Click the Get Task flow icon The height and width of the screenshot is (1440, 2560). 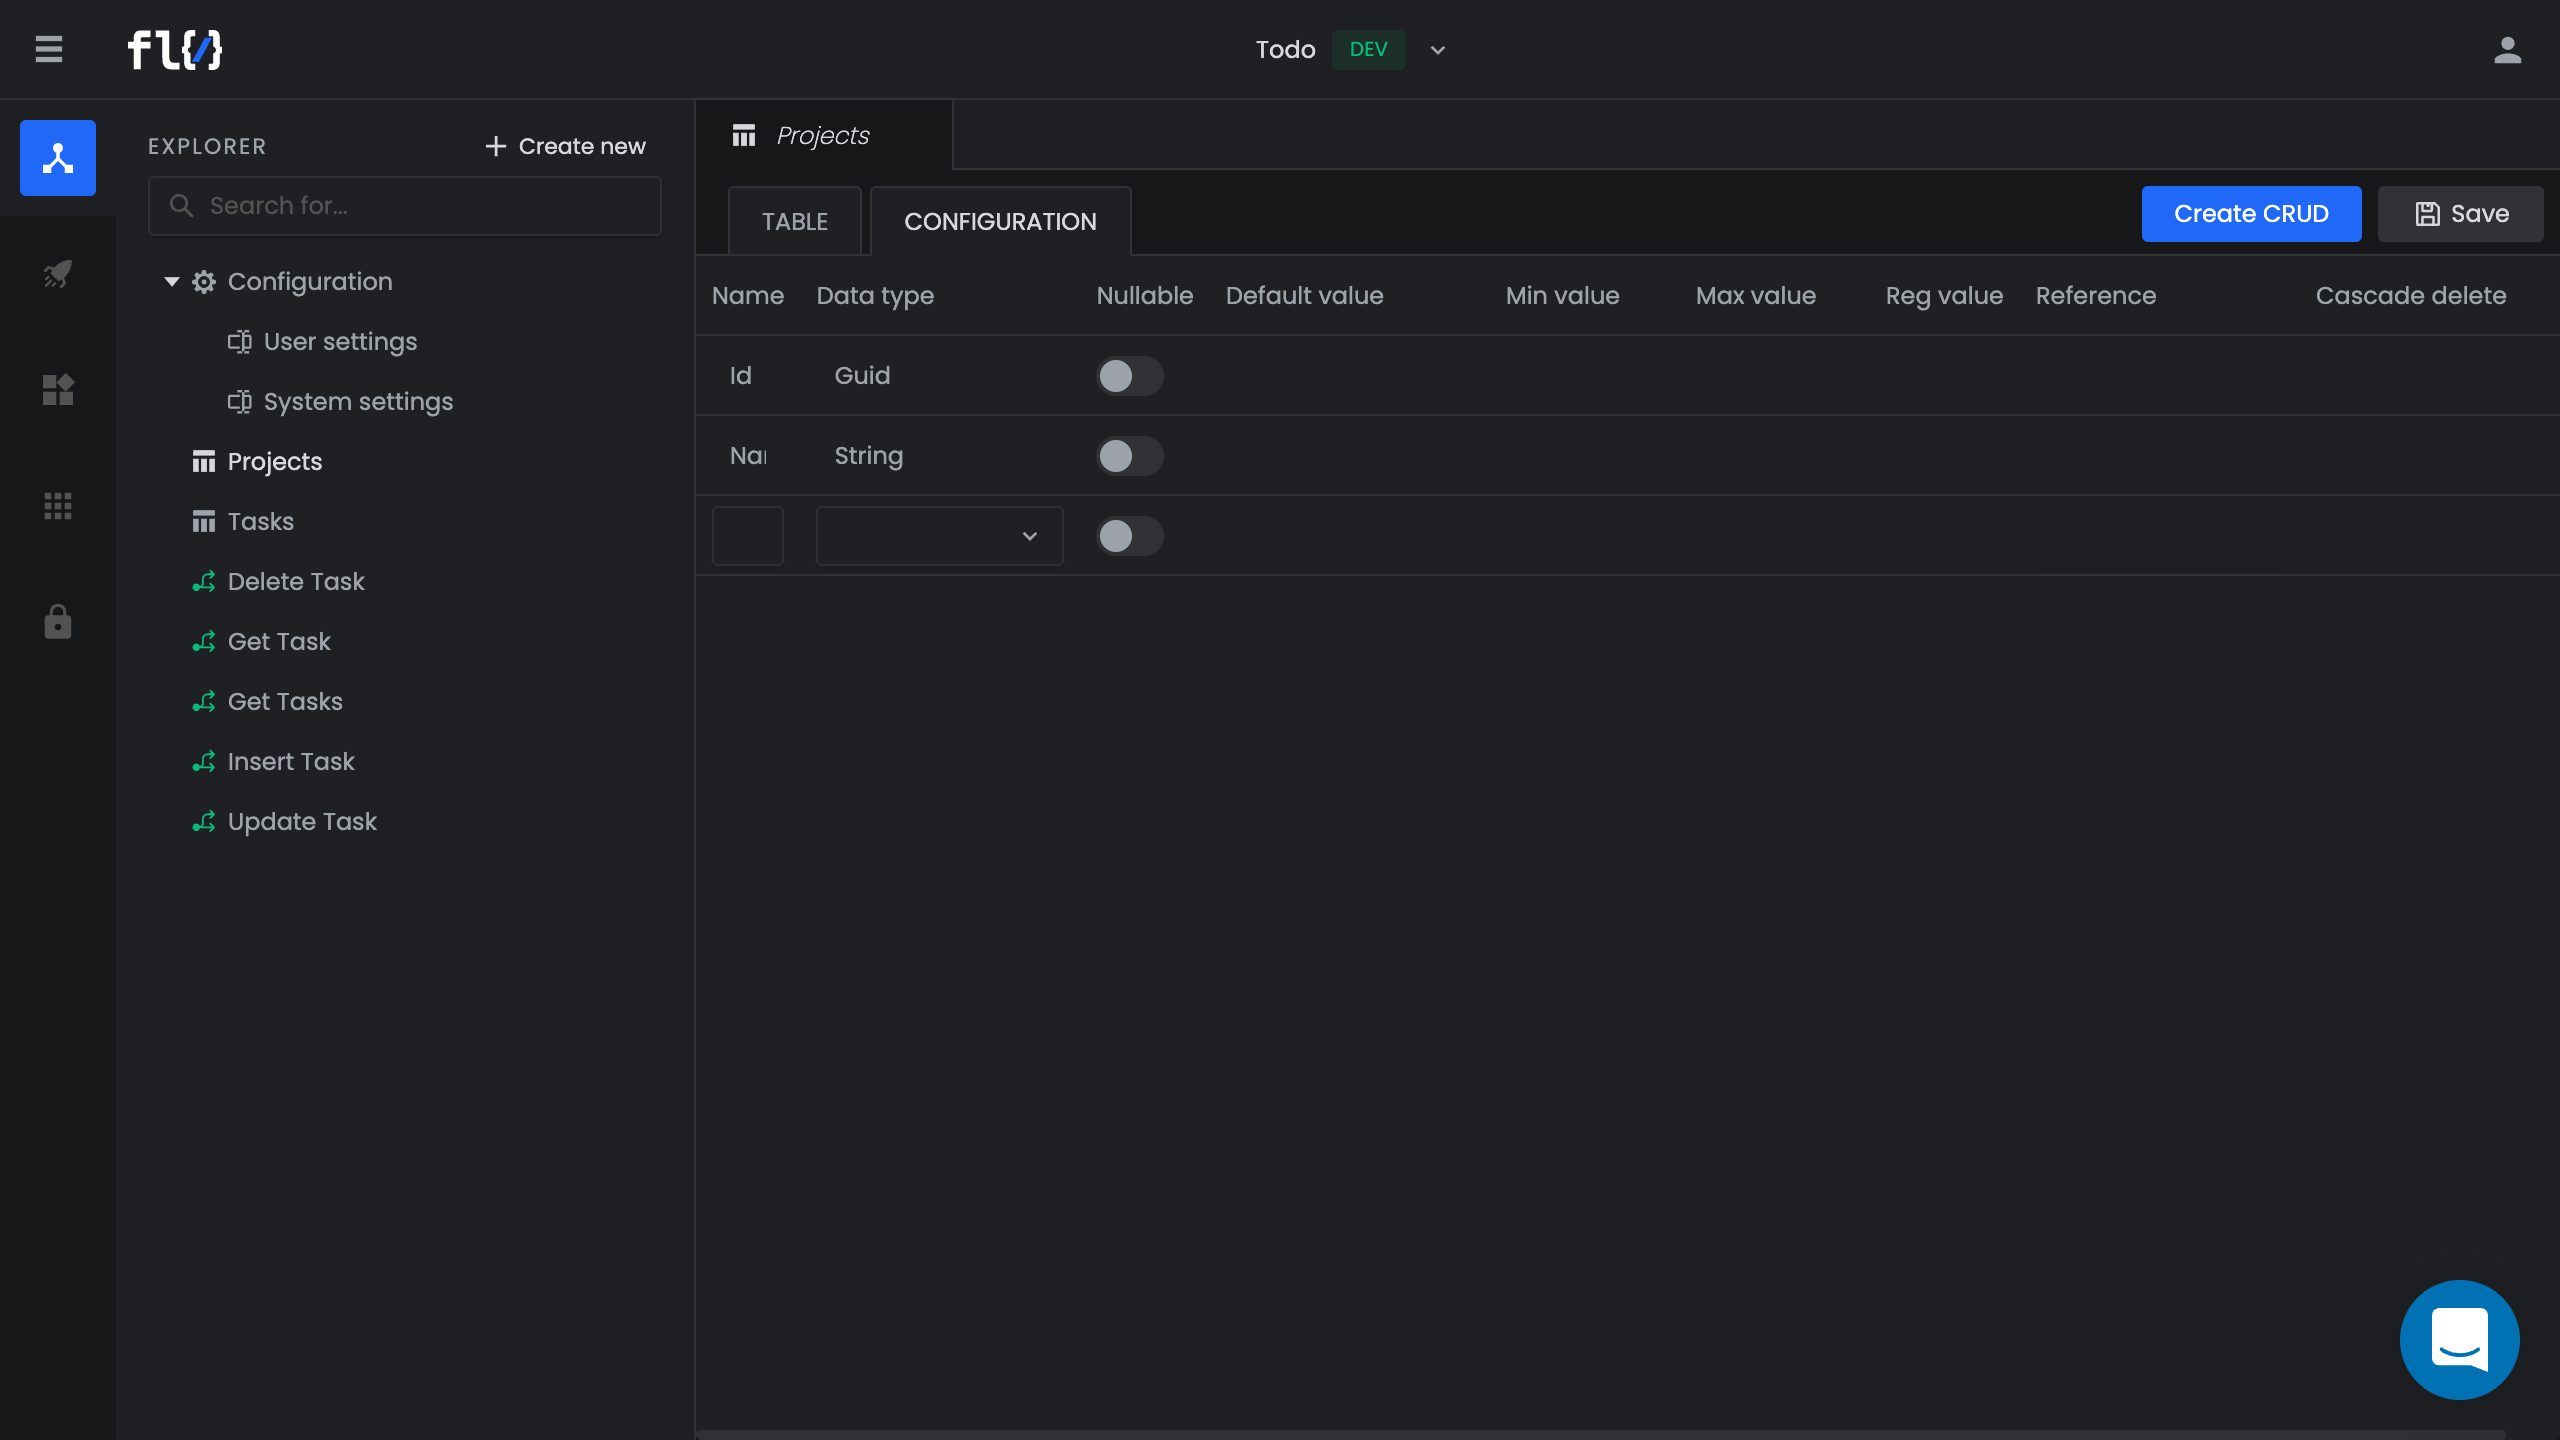(x=204, y=642)
